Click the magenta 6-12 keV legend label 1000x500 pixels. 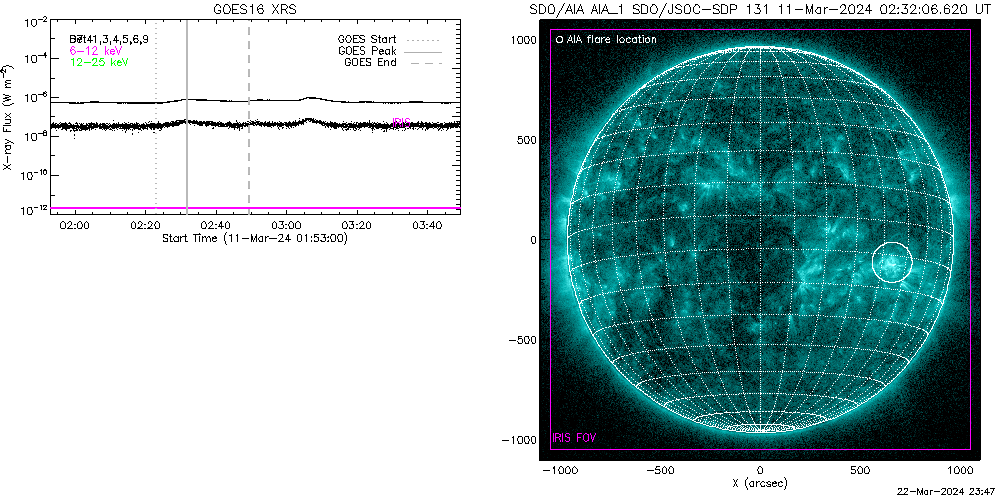tap(96, 50)
